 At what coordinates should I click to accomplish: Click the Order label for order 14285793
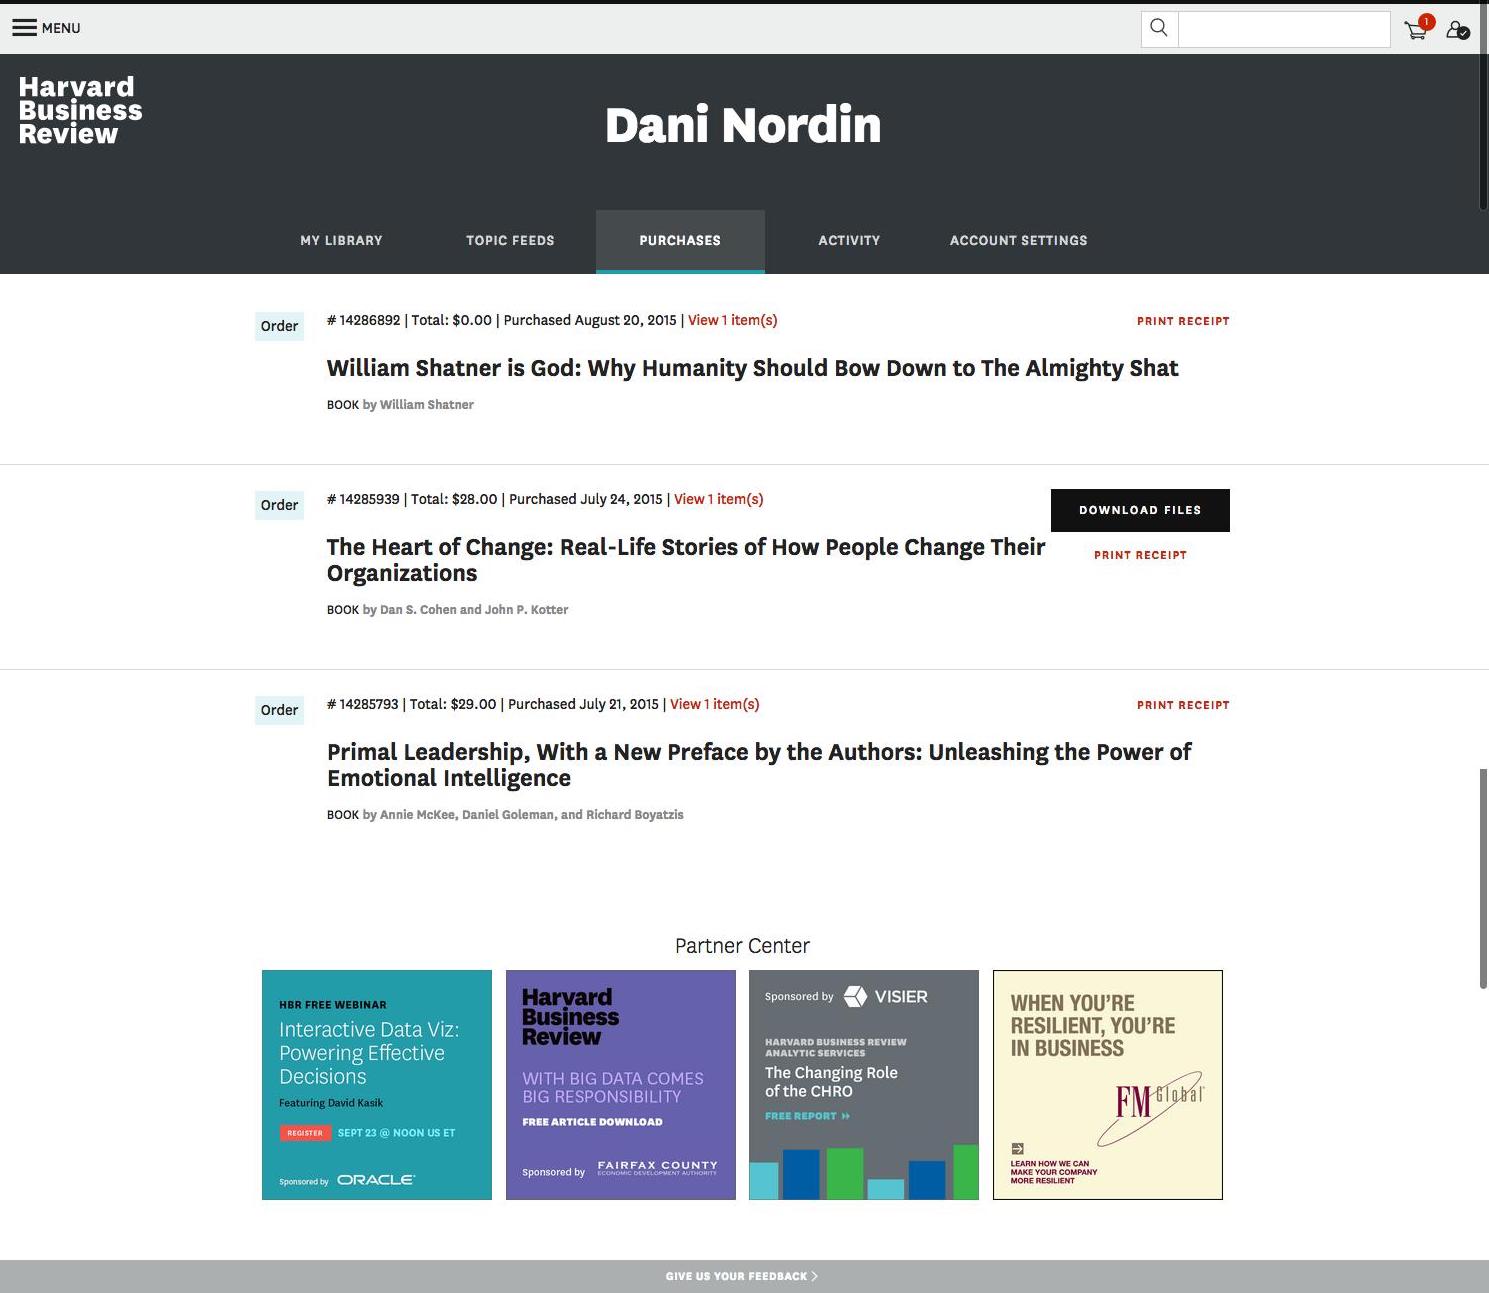pyautogui.click(x=279, y=710)
